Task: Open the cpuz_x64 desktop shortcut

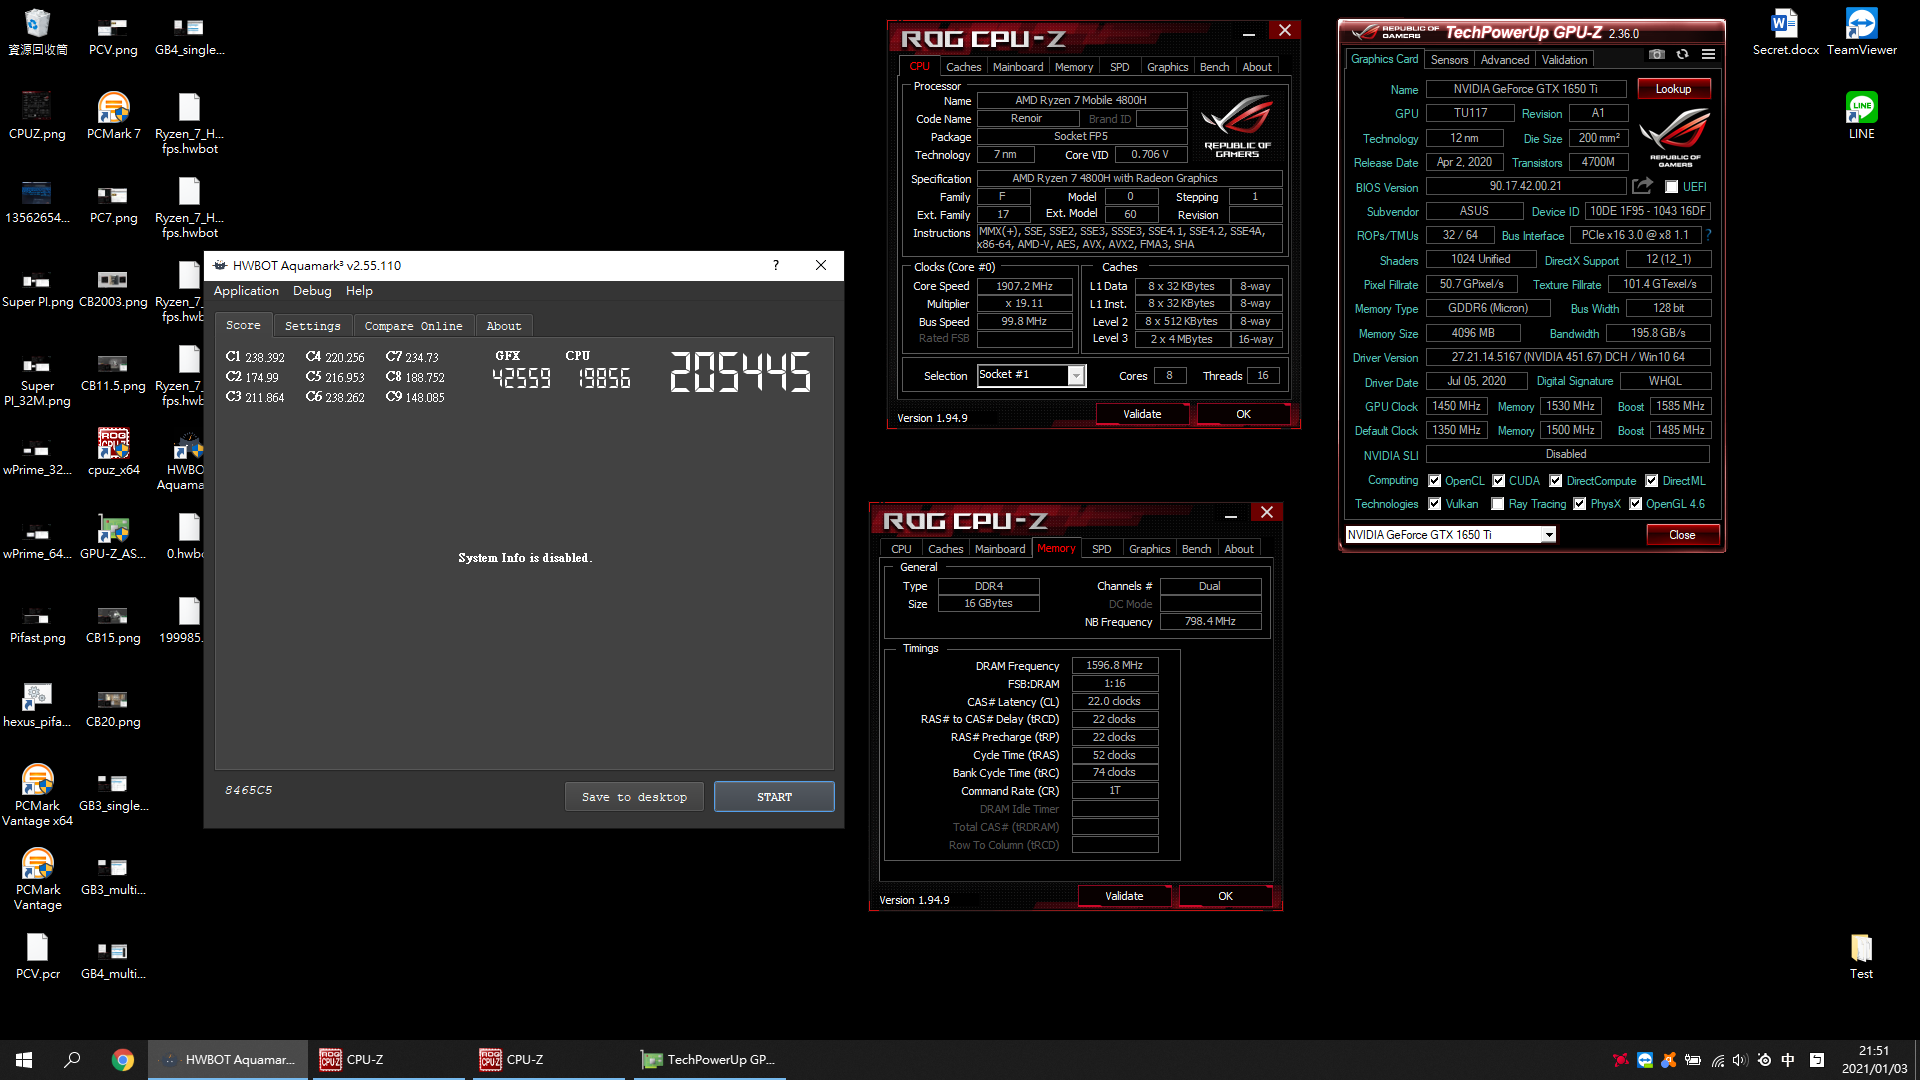Action: click(113, 452)
